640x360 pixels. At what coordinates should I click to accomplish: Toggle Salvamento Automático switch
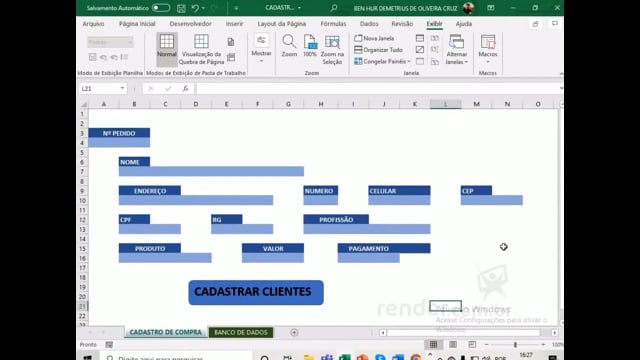[161, 8]
